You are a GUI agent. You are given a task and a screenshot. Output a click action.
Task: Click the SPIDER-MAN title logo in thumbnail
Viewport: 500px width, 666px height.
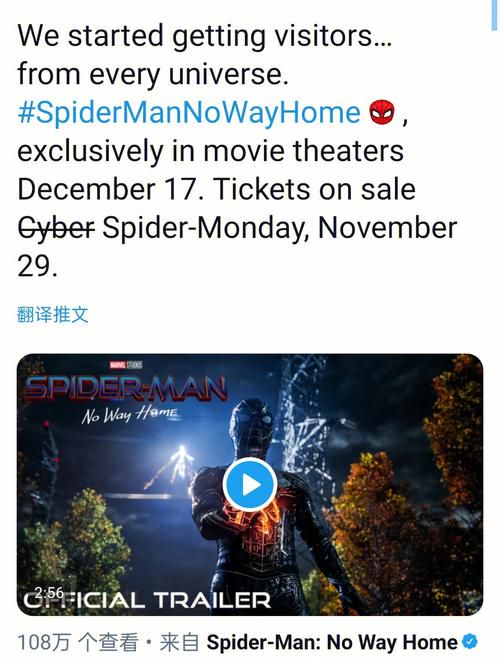[x=126, y=388]
